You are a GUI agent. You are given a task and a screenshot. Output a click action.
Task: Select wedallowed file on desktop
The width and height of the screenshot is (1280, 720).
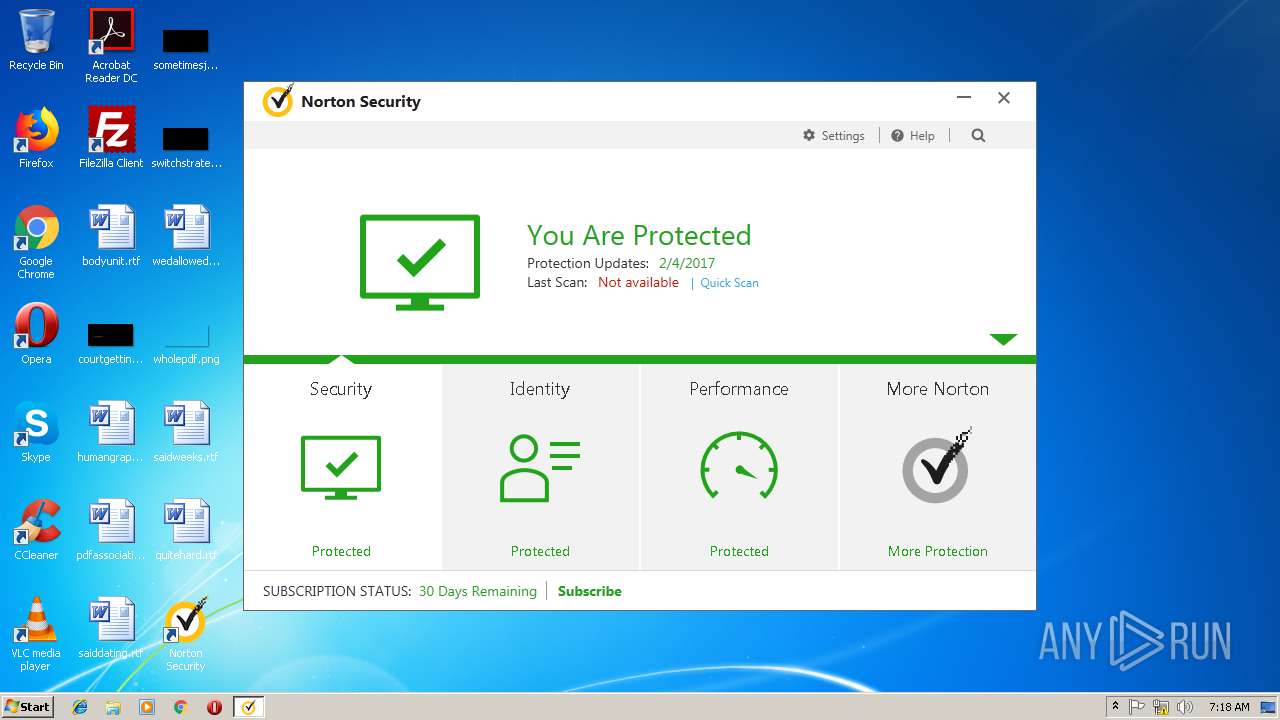186,236
